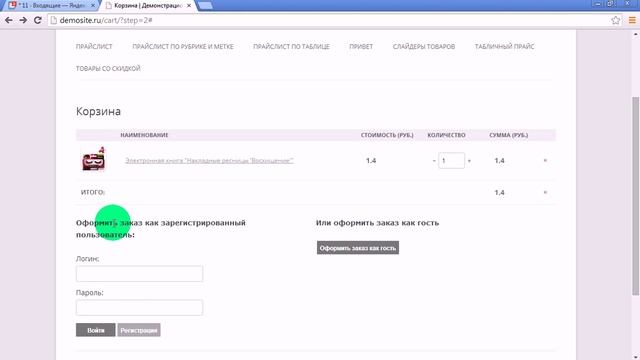
Task: Click СТОИМОСТЬ (РУБ.) column header
Action: (x=387, y=135)
